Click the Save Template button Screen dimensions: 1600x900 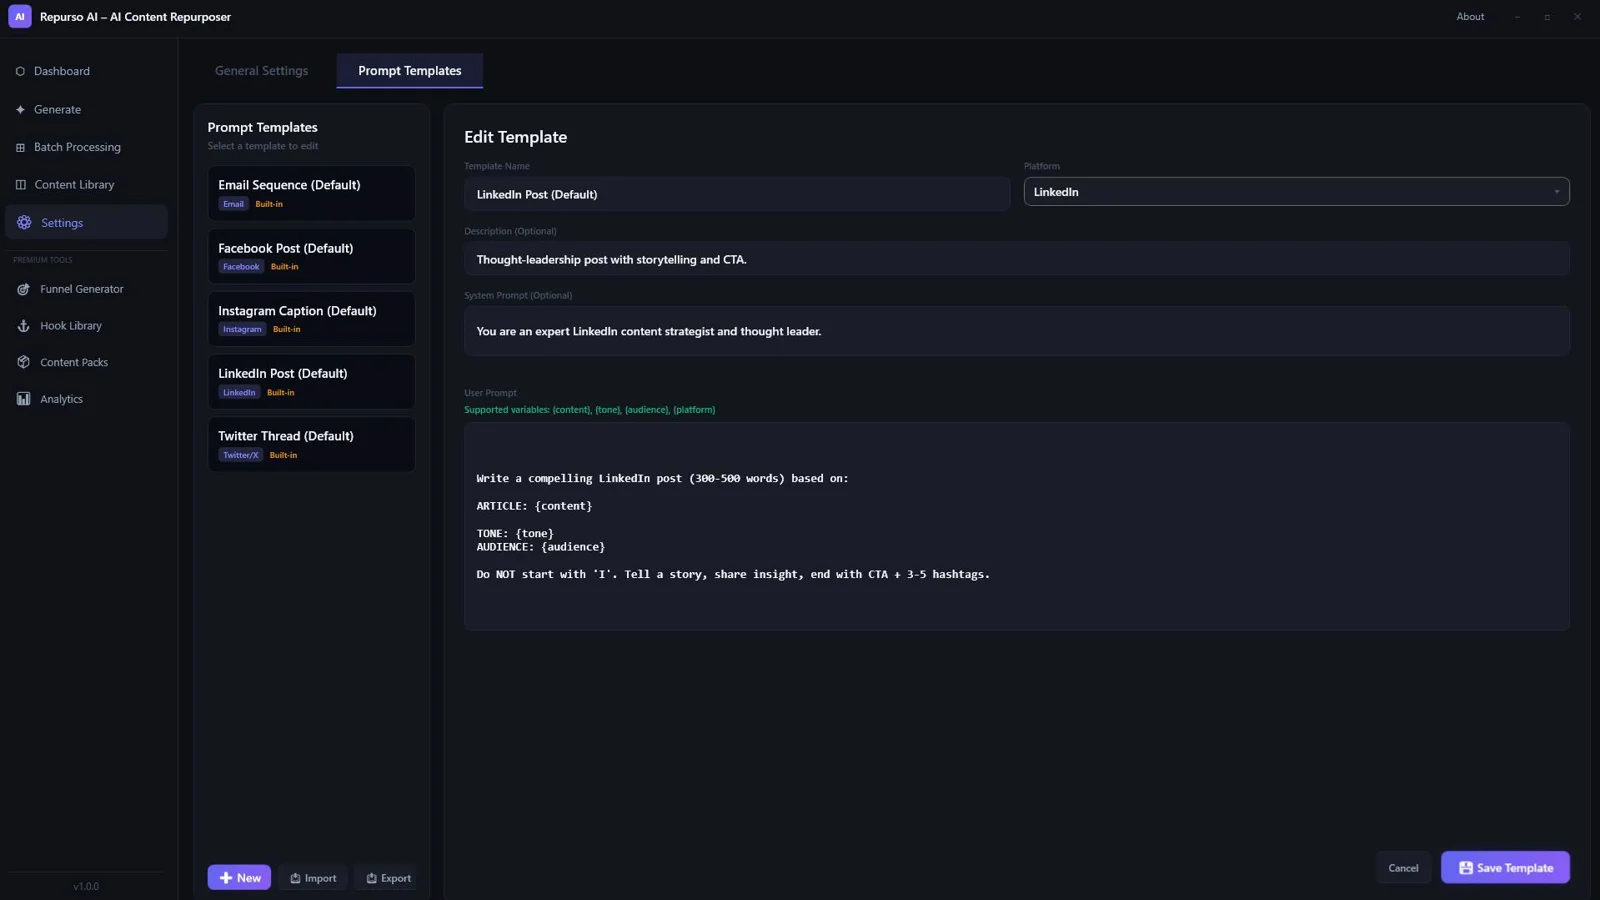pos(1505,868)
